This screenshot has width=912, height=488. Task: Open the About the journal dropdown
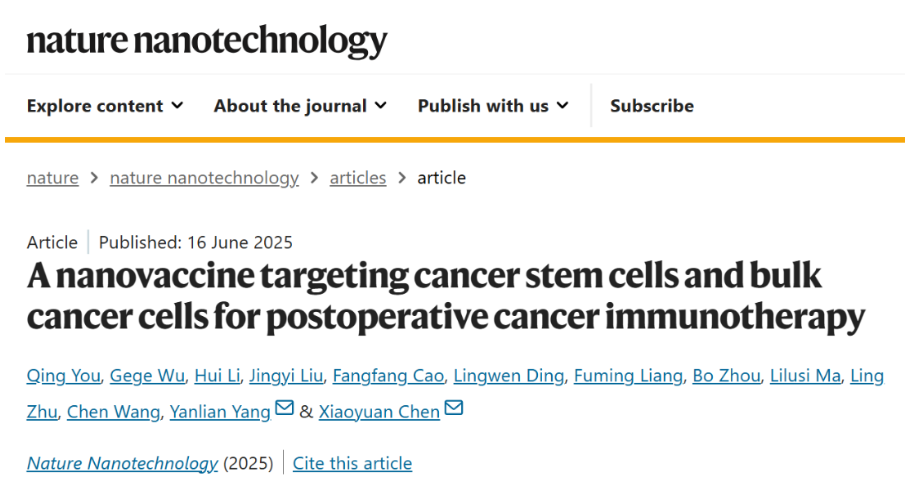(x=300, y=106)
